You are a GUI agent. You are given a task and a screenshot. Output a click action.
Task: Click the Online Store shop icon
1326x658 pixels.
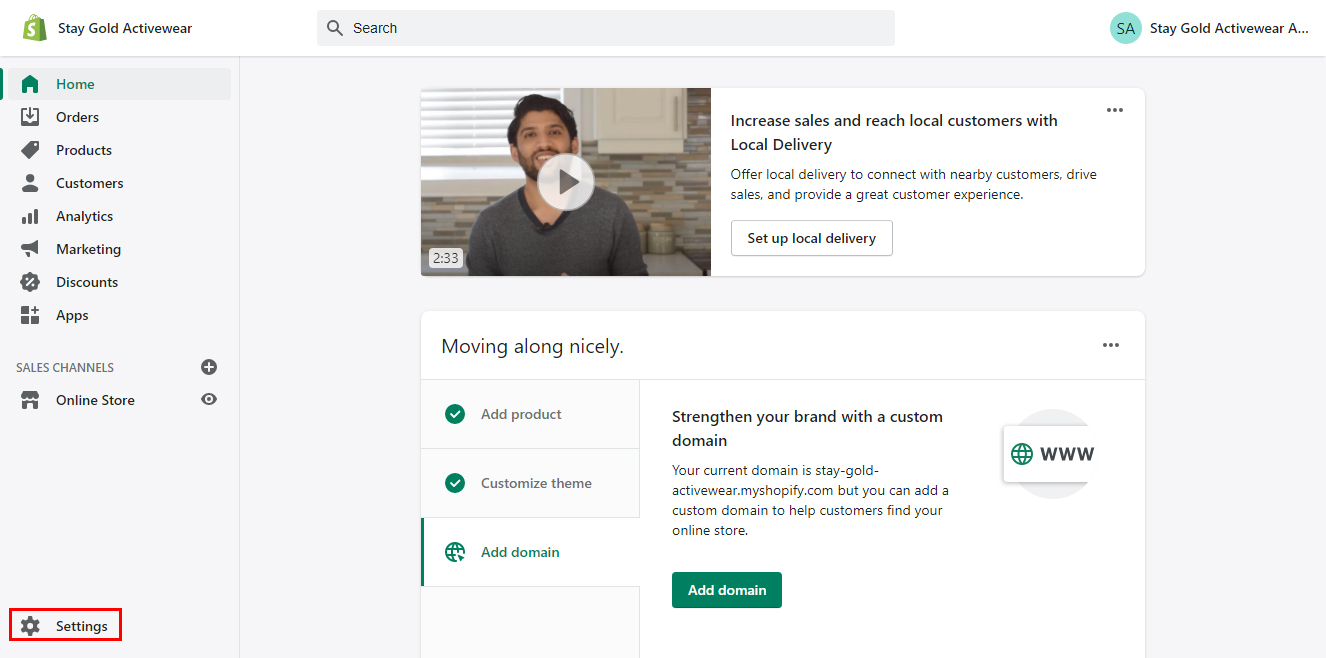click(30, 400)
